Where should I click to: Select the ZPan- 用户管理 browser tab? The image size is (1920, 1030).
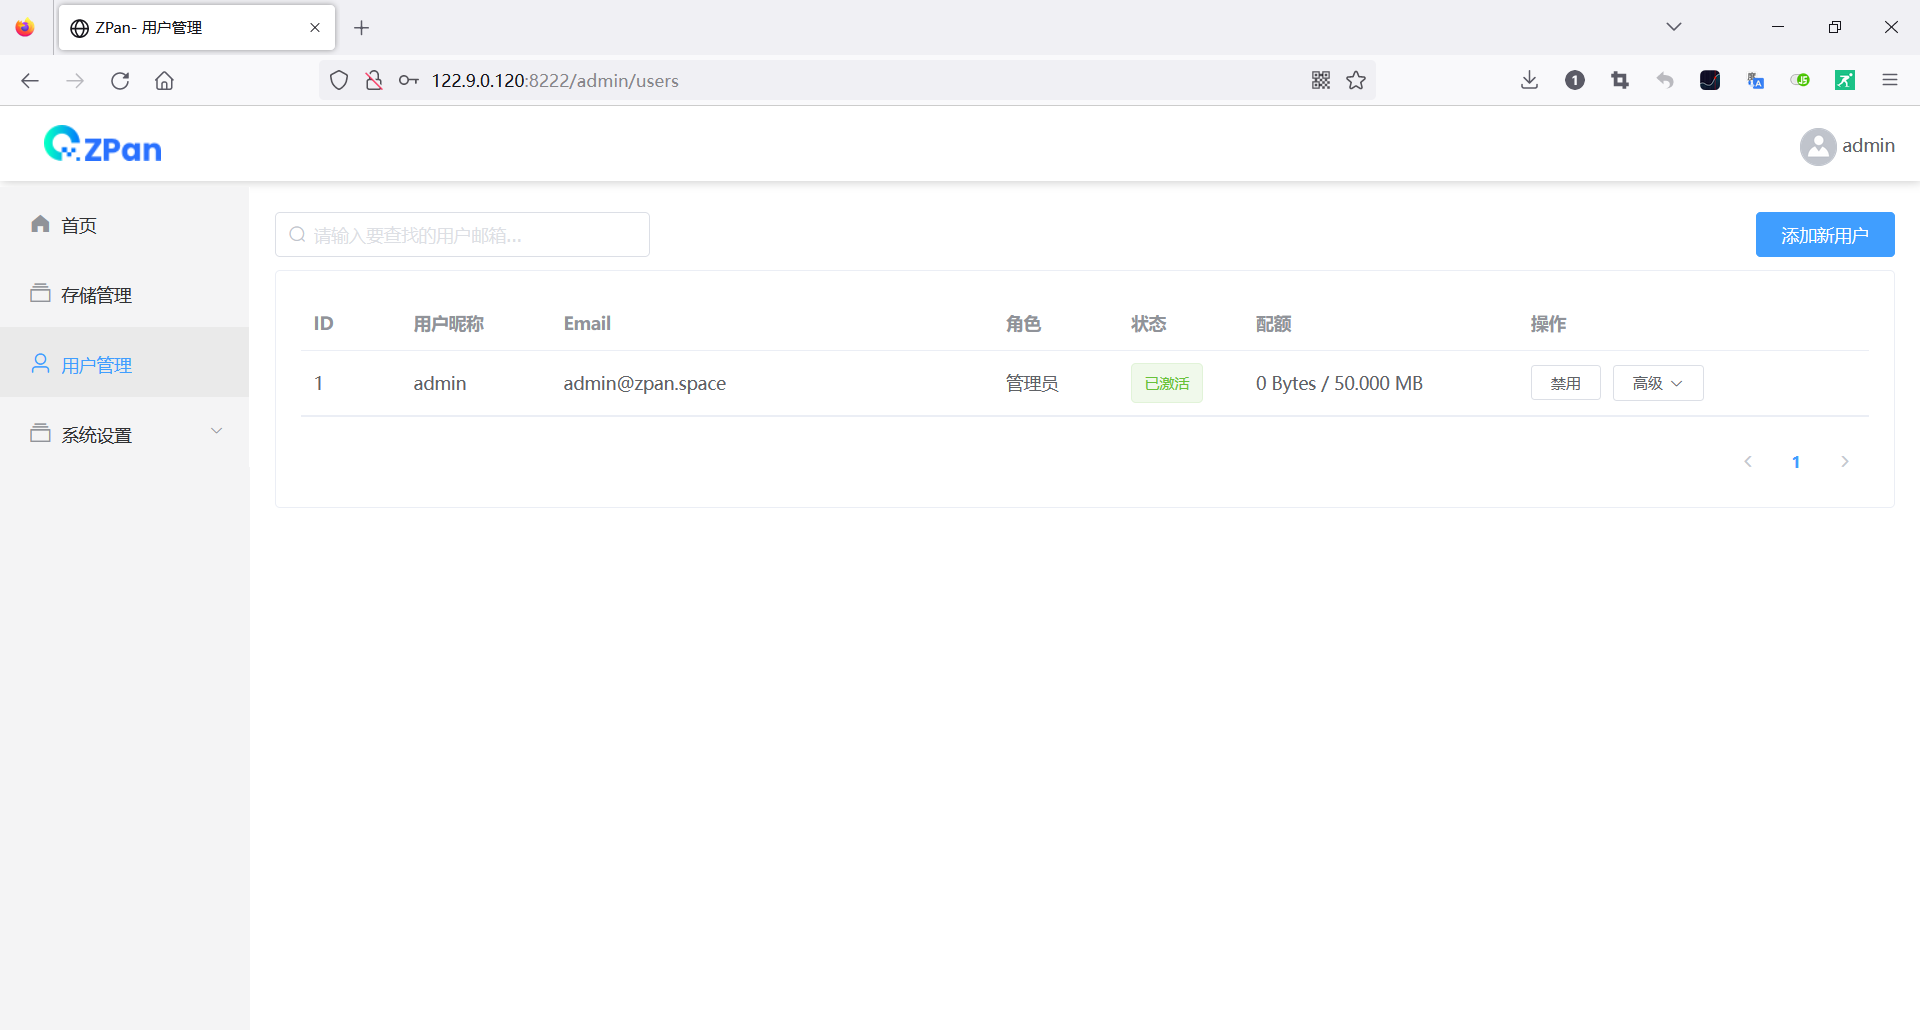[197, 28]
